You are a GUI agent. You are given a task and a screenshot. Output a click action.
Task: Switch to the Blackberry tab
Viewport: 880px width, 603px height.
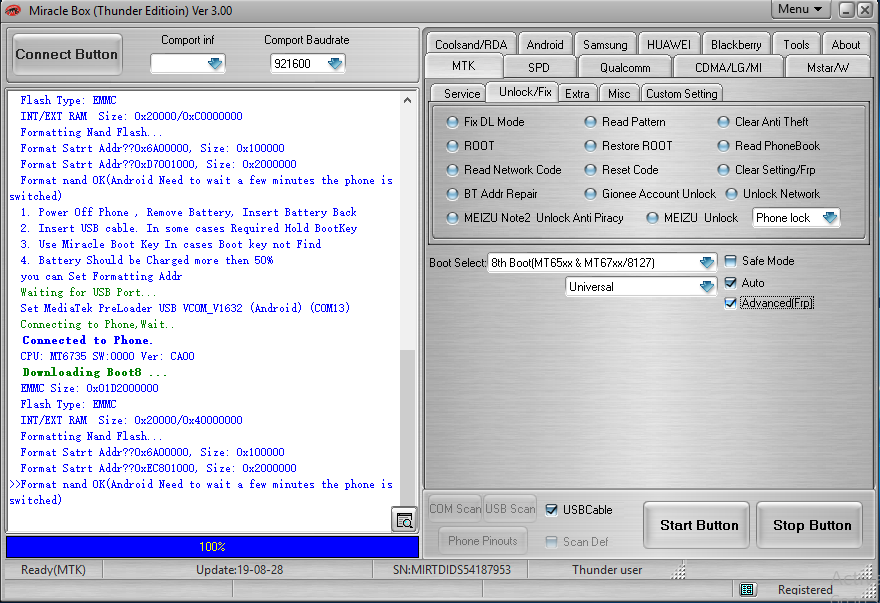click(x=736, y=44)
